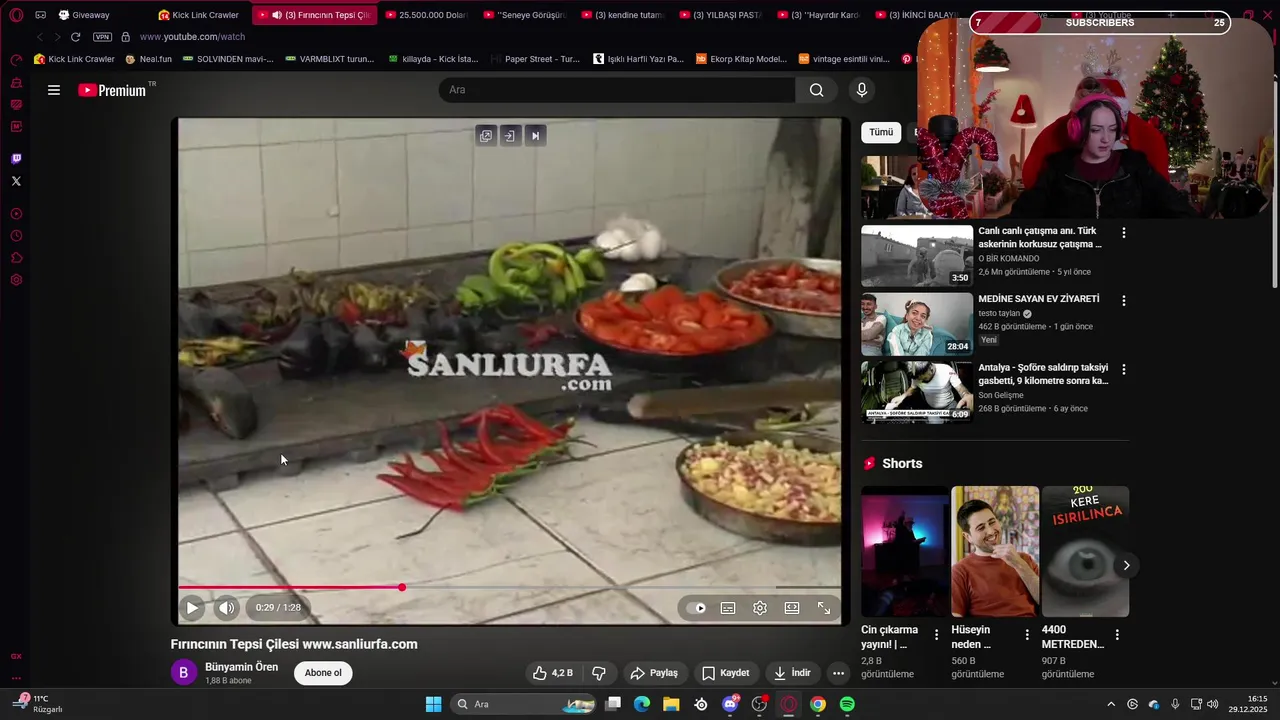Open Discord from taskbar
This screenshot has height=720, width=1280.
coord(730,704)
